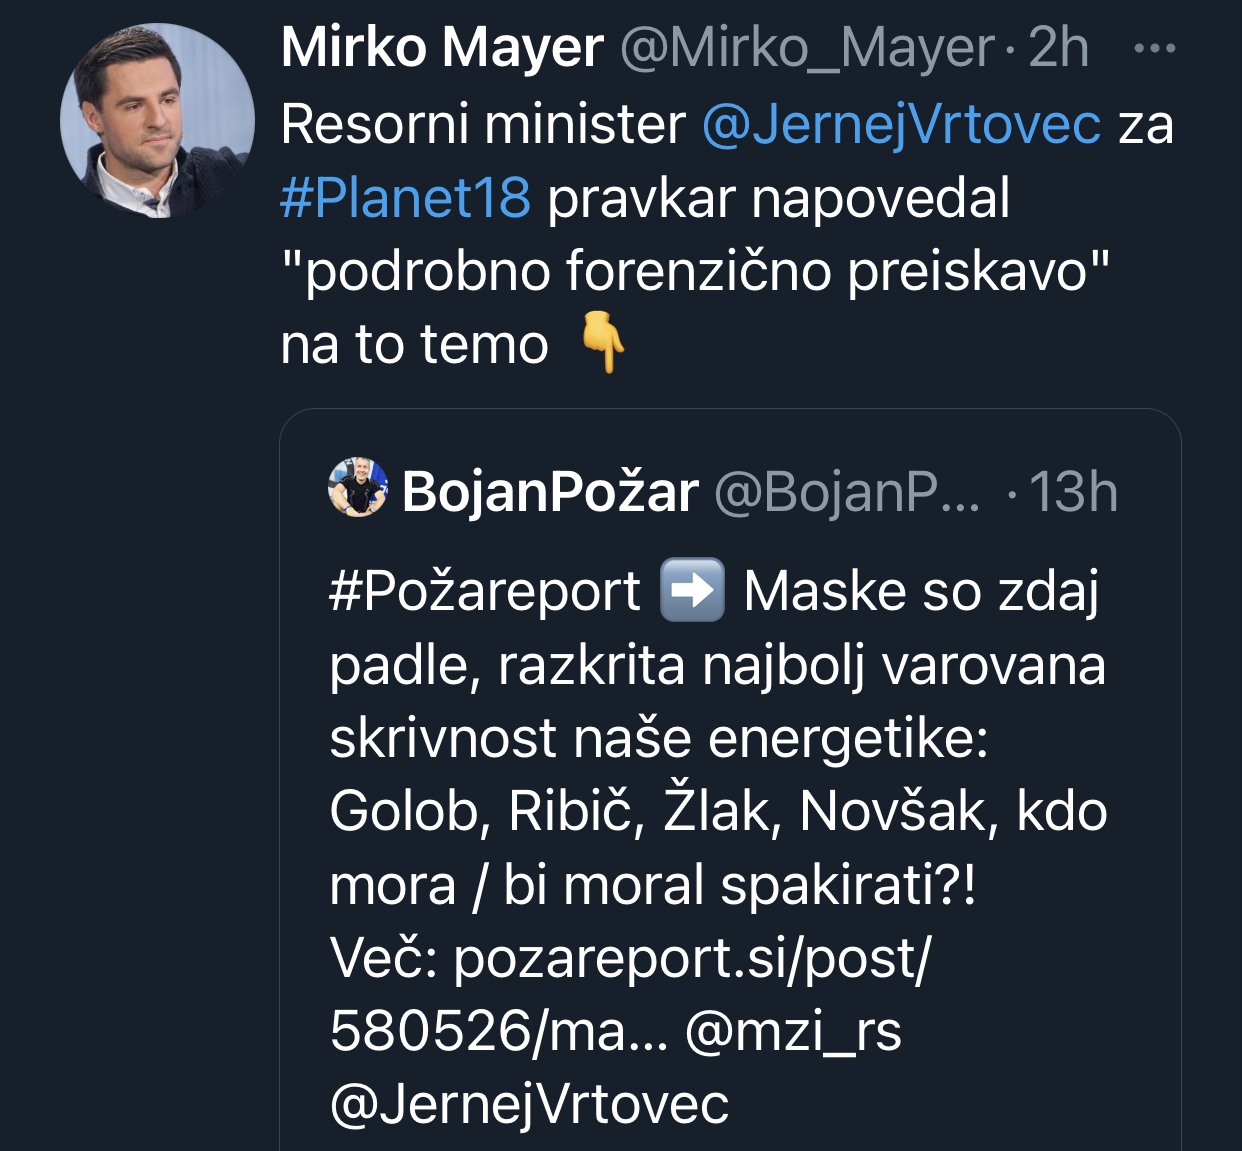Click the pointing-down hand emoji
The height and width of the screenshot is (1151, 1242).
click(604, 343)
